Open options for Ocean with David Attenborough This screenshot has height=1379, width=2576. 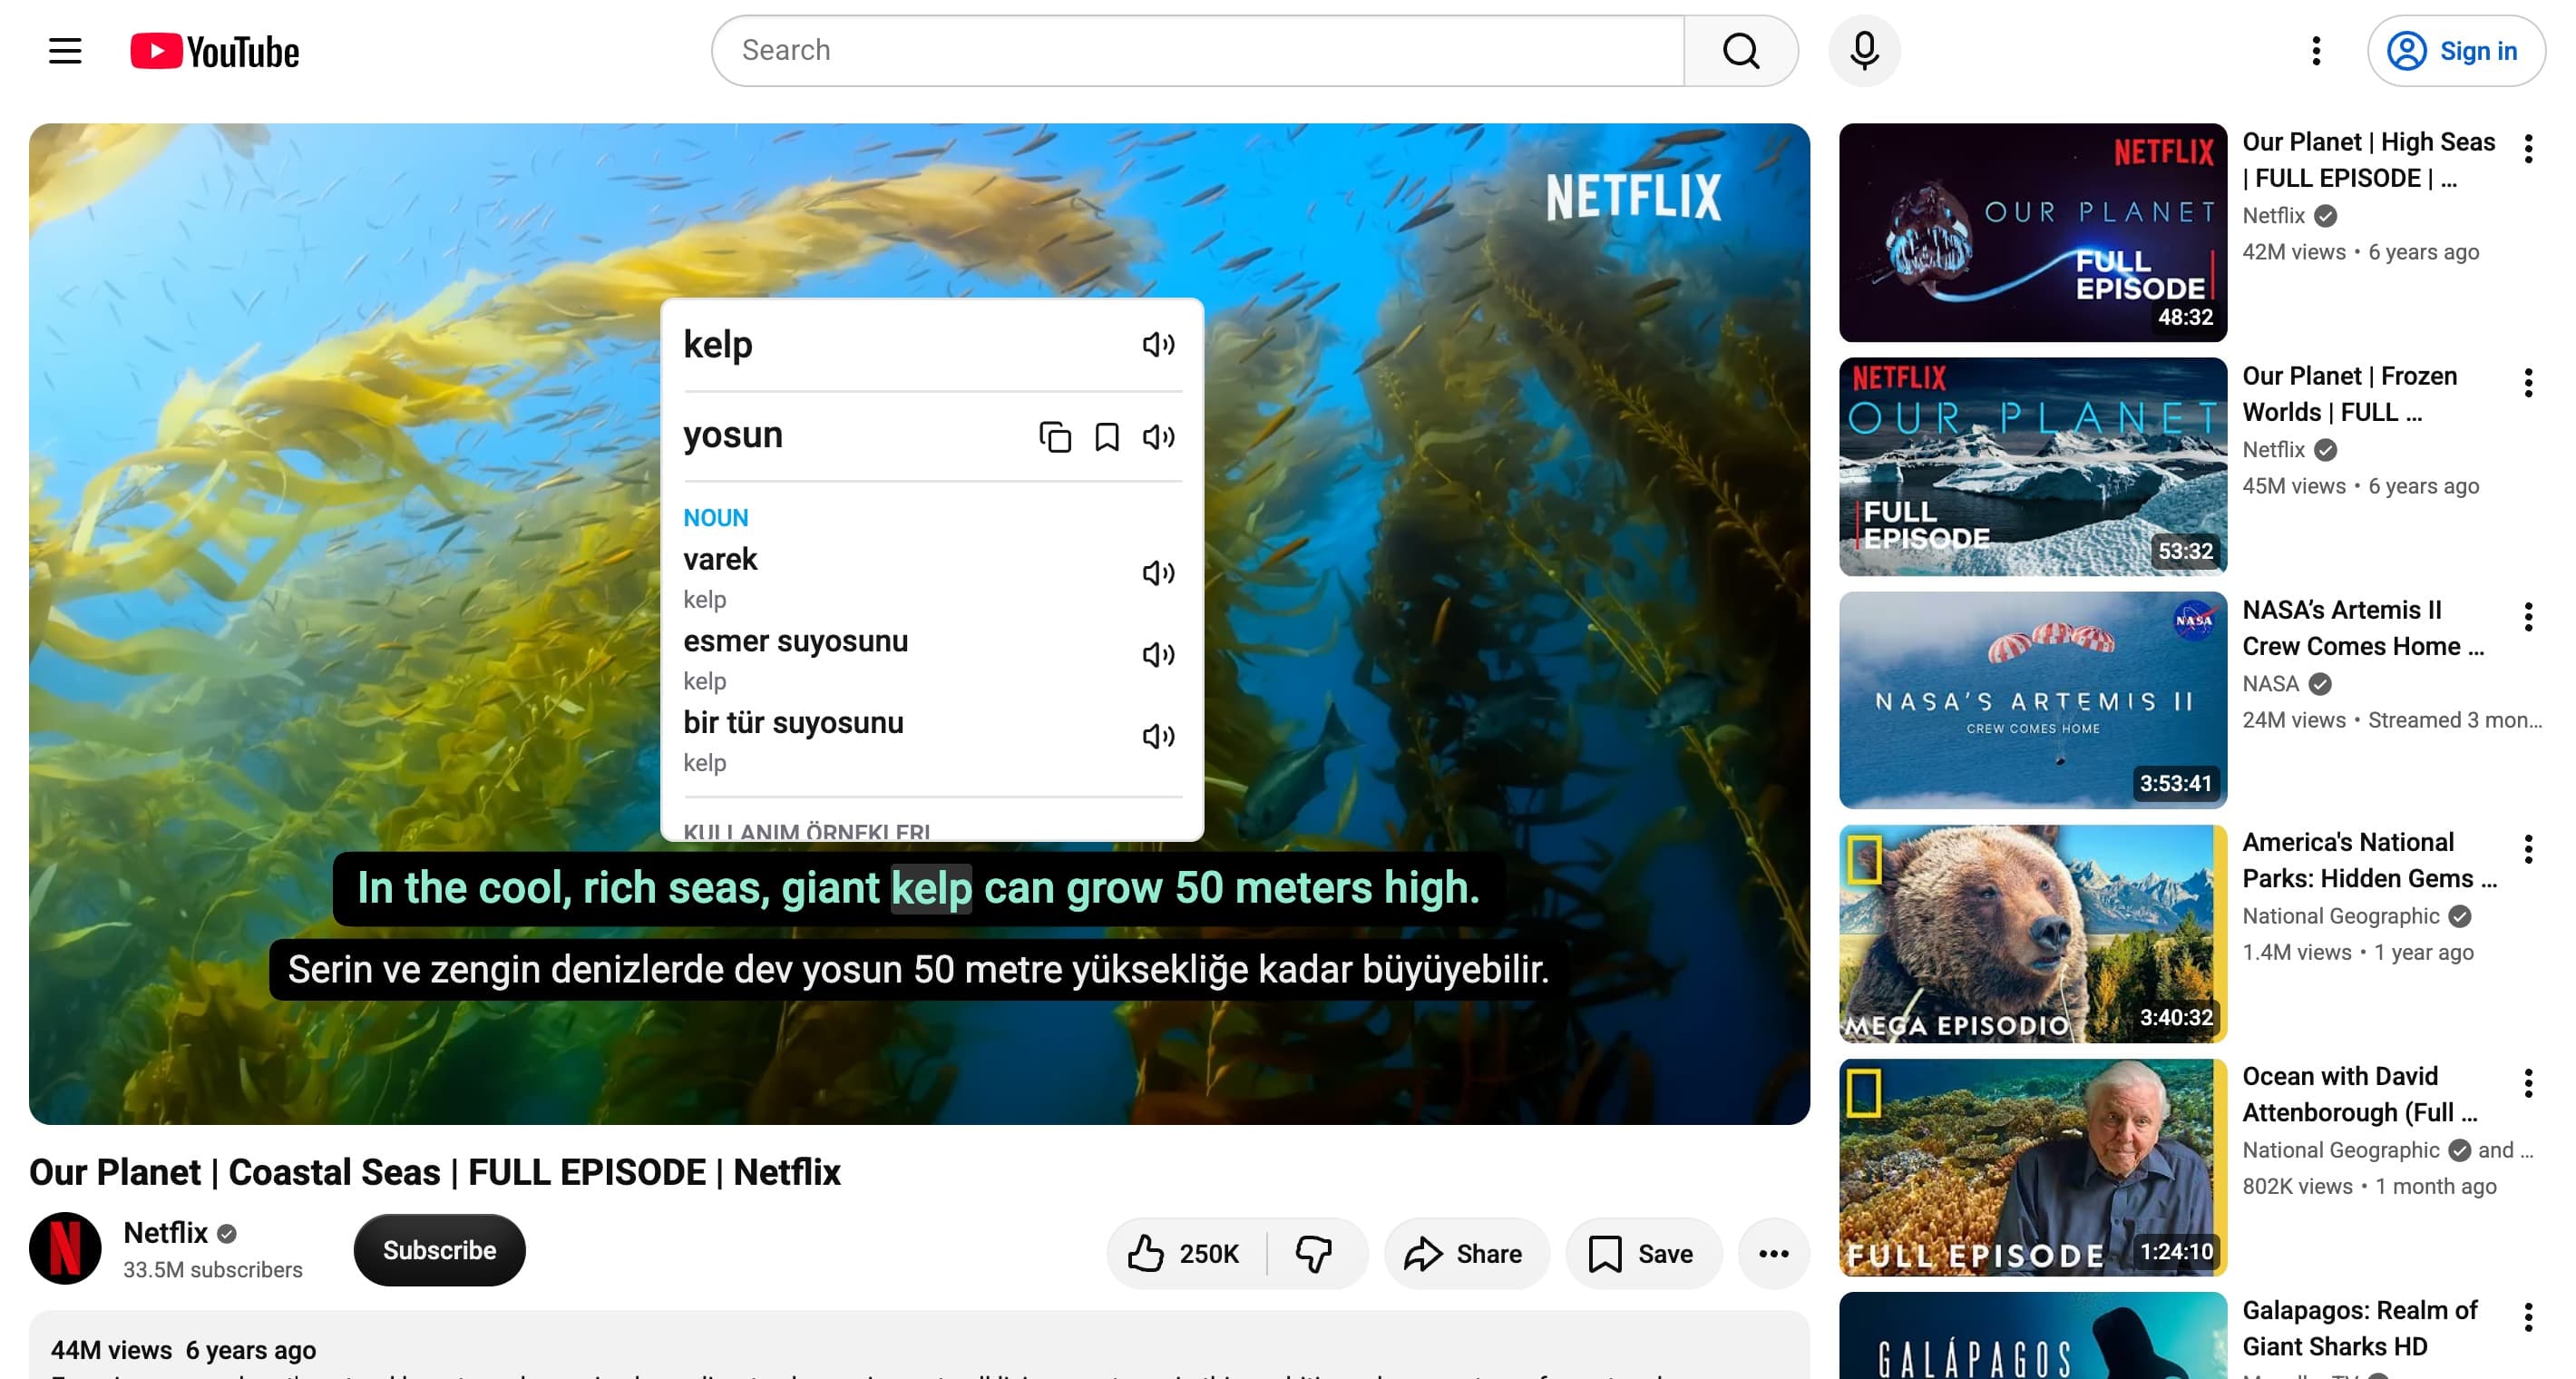tap(2528, 1084)
